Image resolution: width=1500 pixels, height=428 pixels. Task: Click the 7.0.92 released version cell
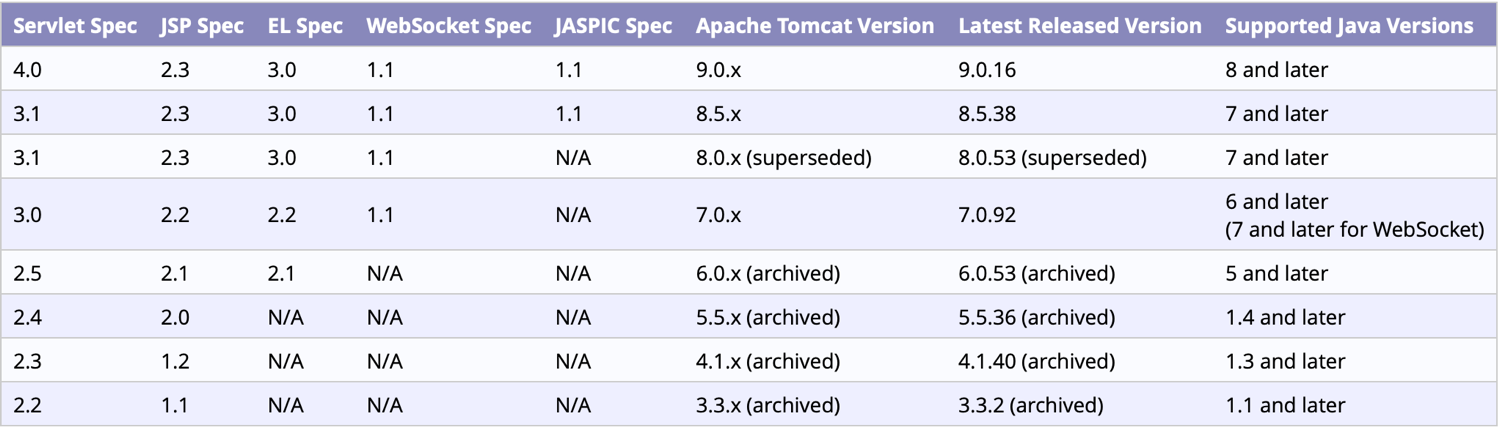point(987,215)
